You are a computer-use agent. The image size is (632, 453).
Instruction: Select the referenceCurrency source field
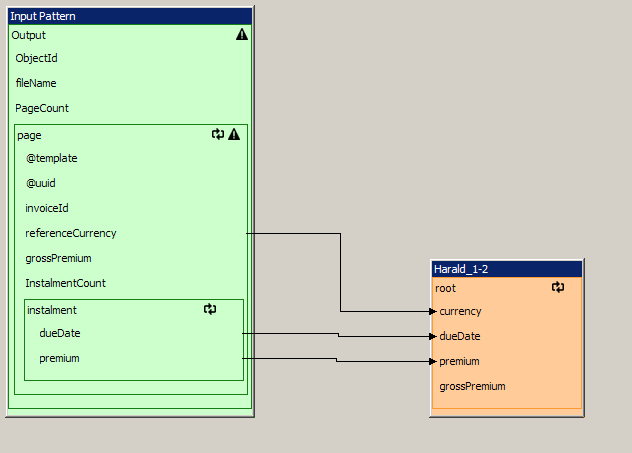(x=71, y=233)
